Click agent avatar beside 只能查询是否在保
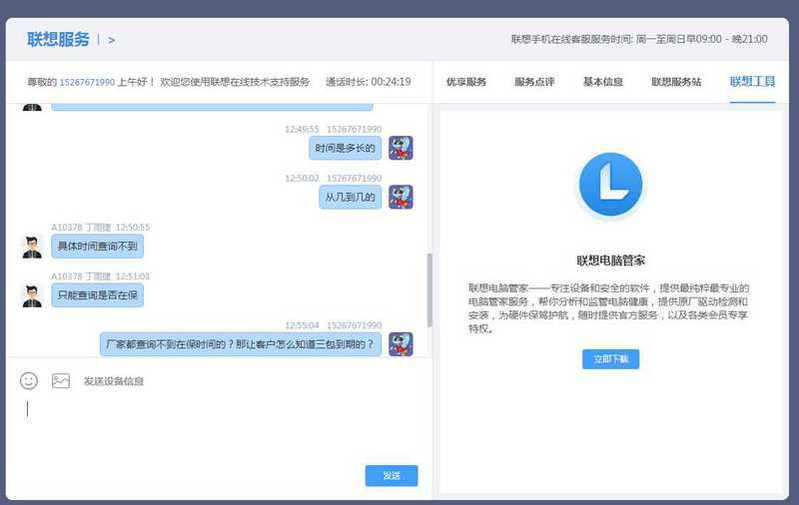 point(32,296)
